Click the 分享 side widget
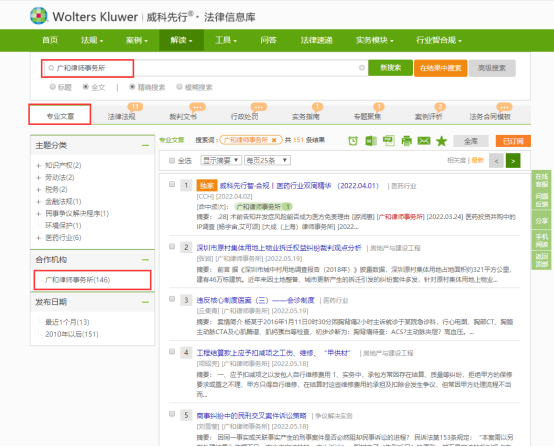This screenshot has height=447, width=554. 541,220
